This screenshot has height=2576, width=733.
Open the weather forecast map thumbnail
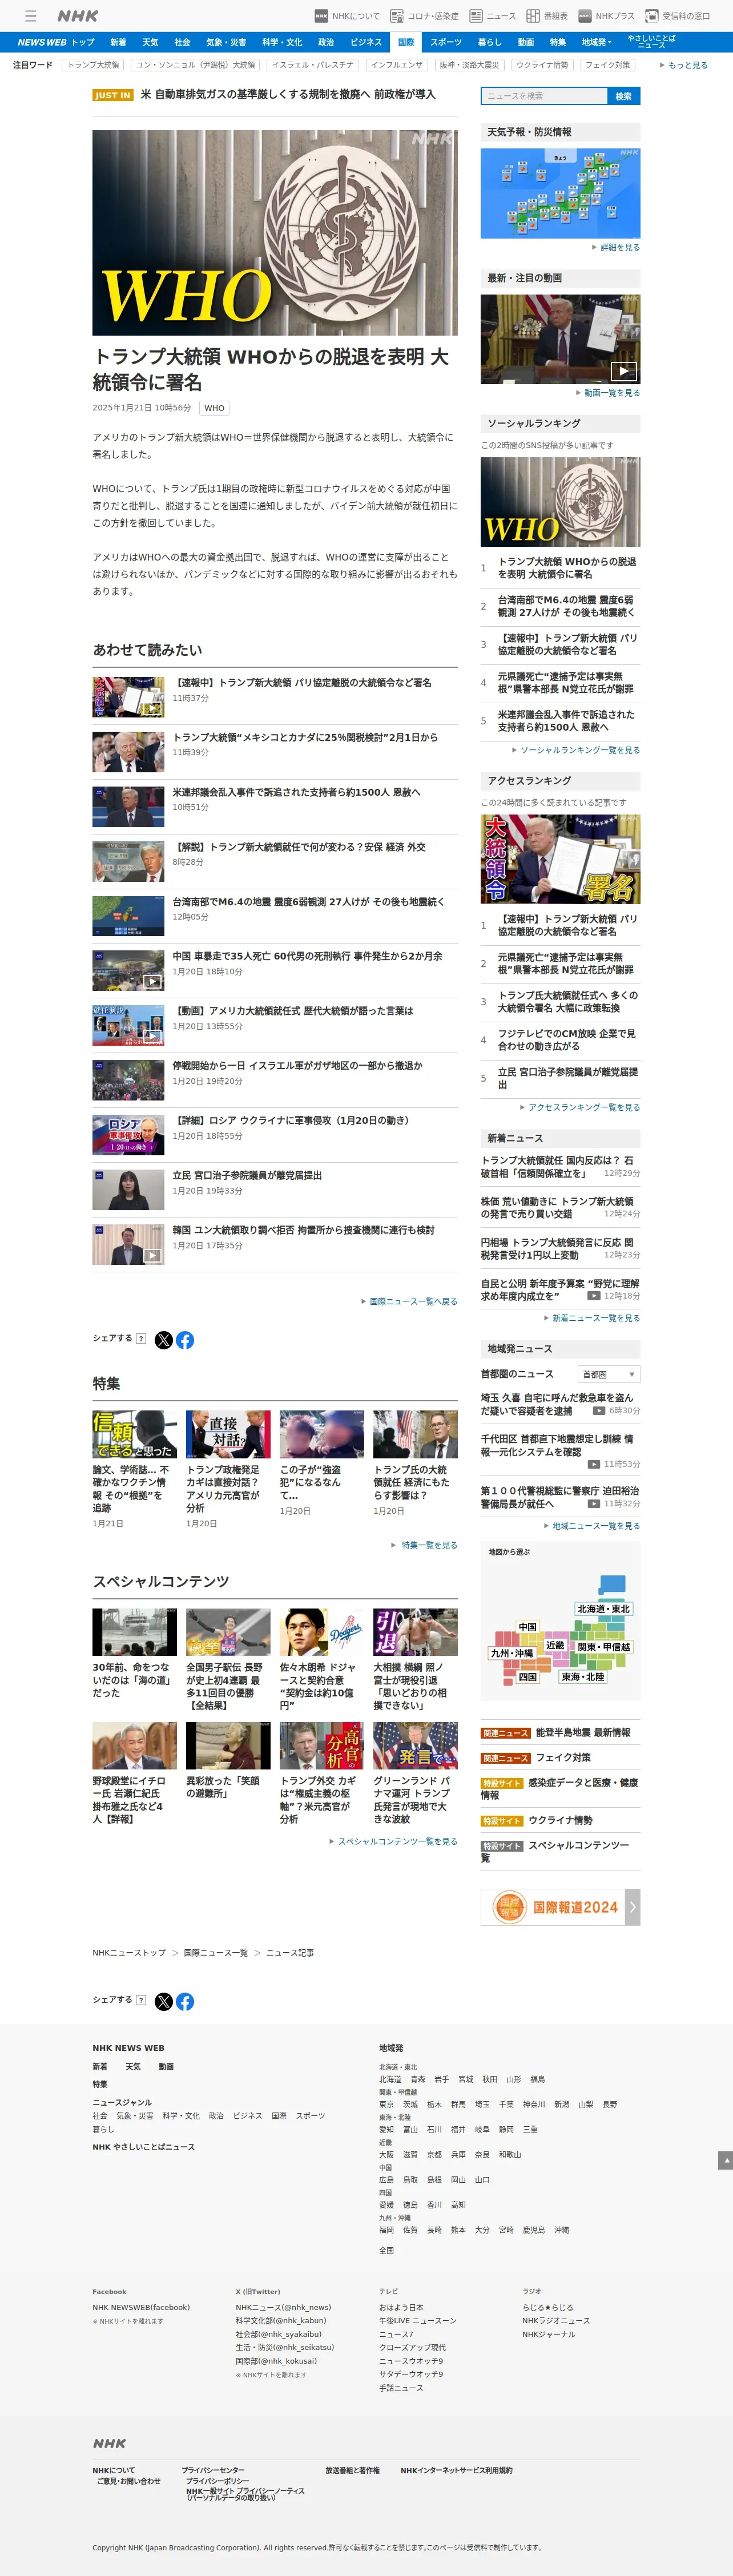560,193
